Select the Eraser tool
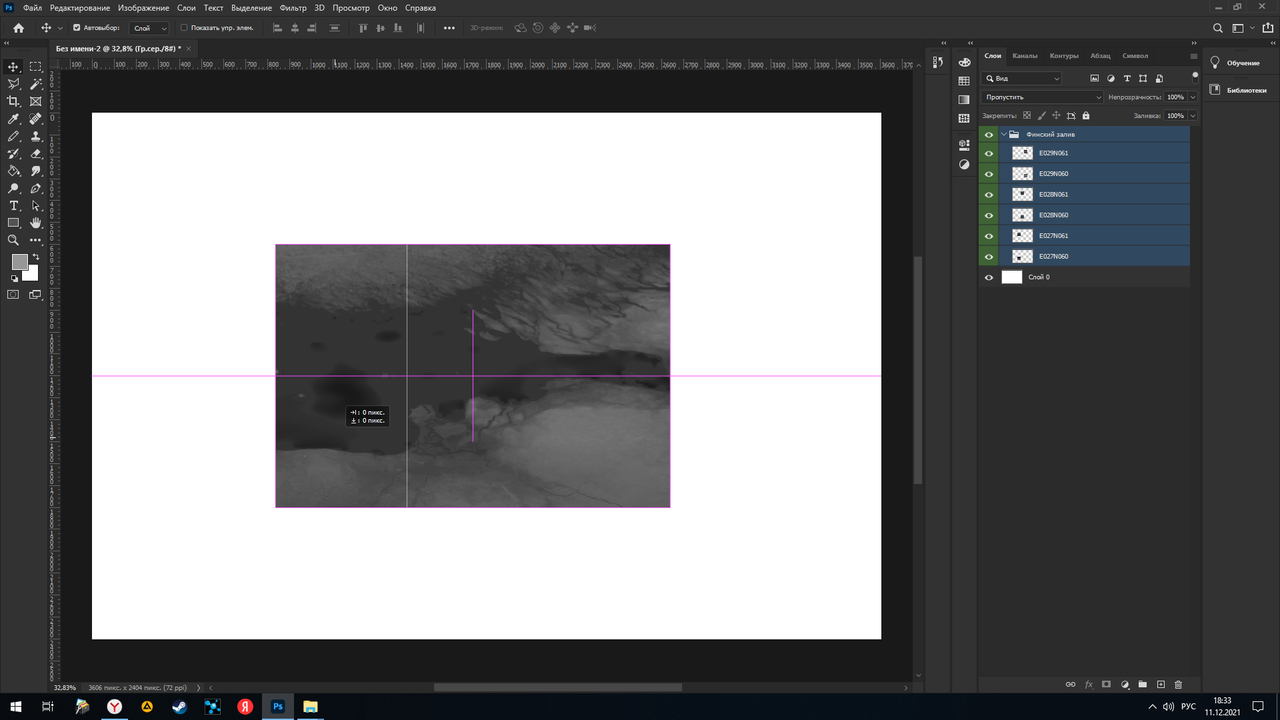This screenshot has width=1280, height=720. click(x=36, y=154)
